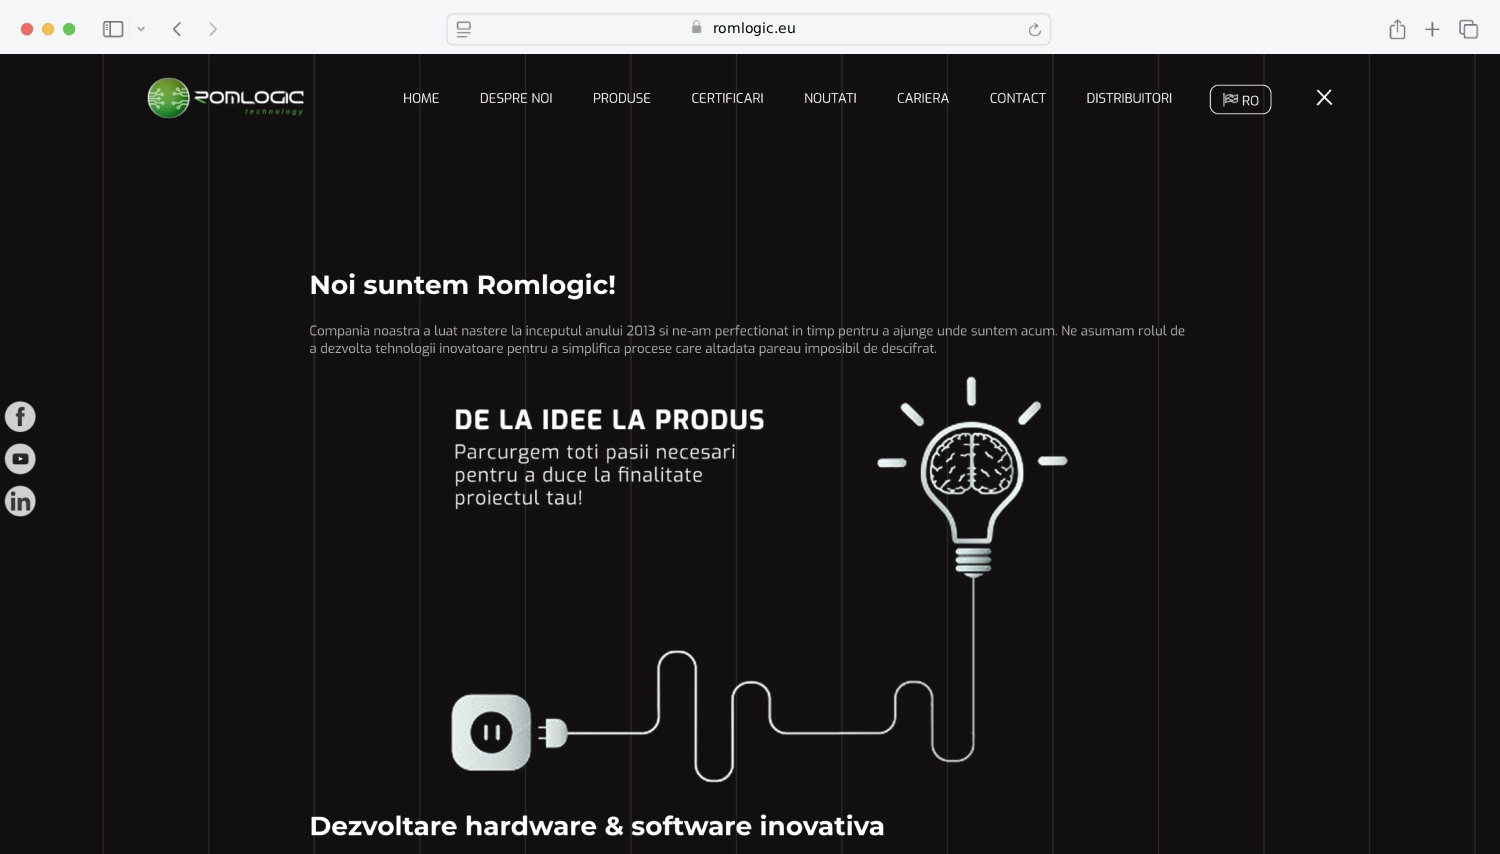Click the "Parcurgem toti pasii necesari" text
Screen dimensions: 1500x854
point(595,475)
